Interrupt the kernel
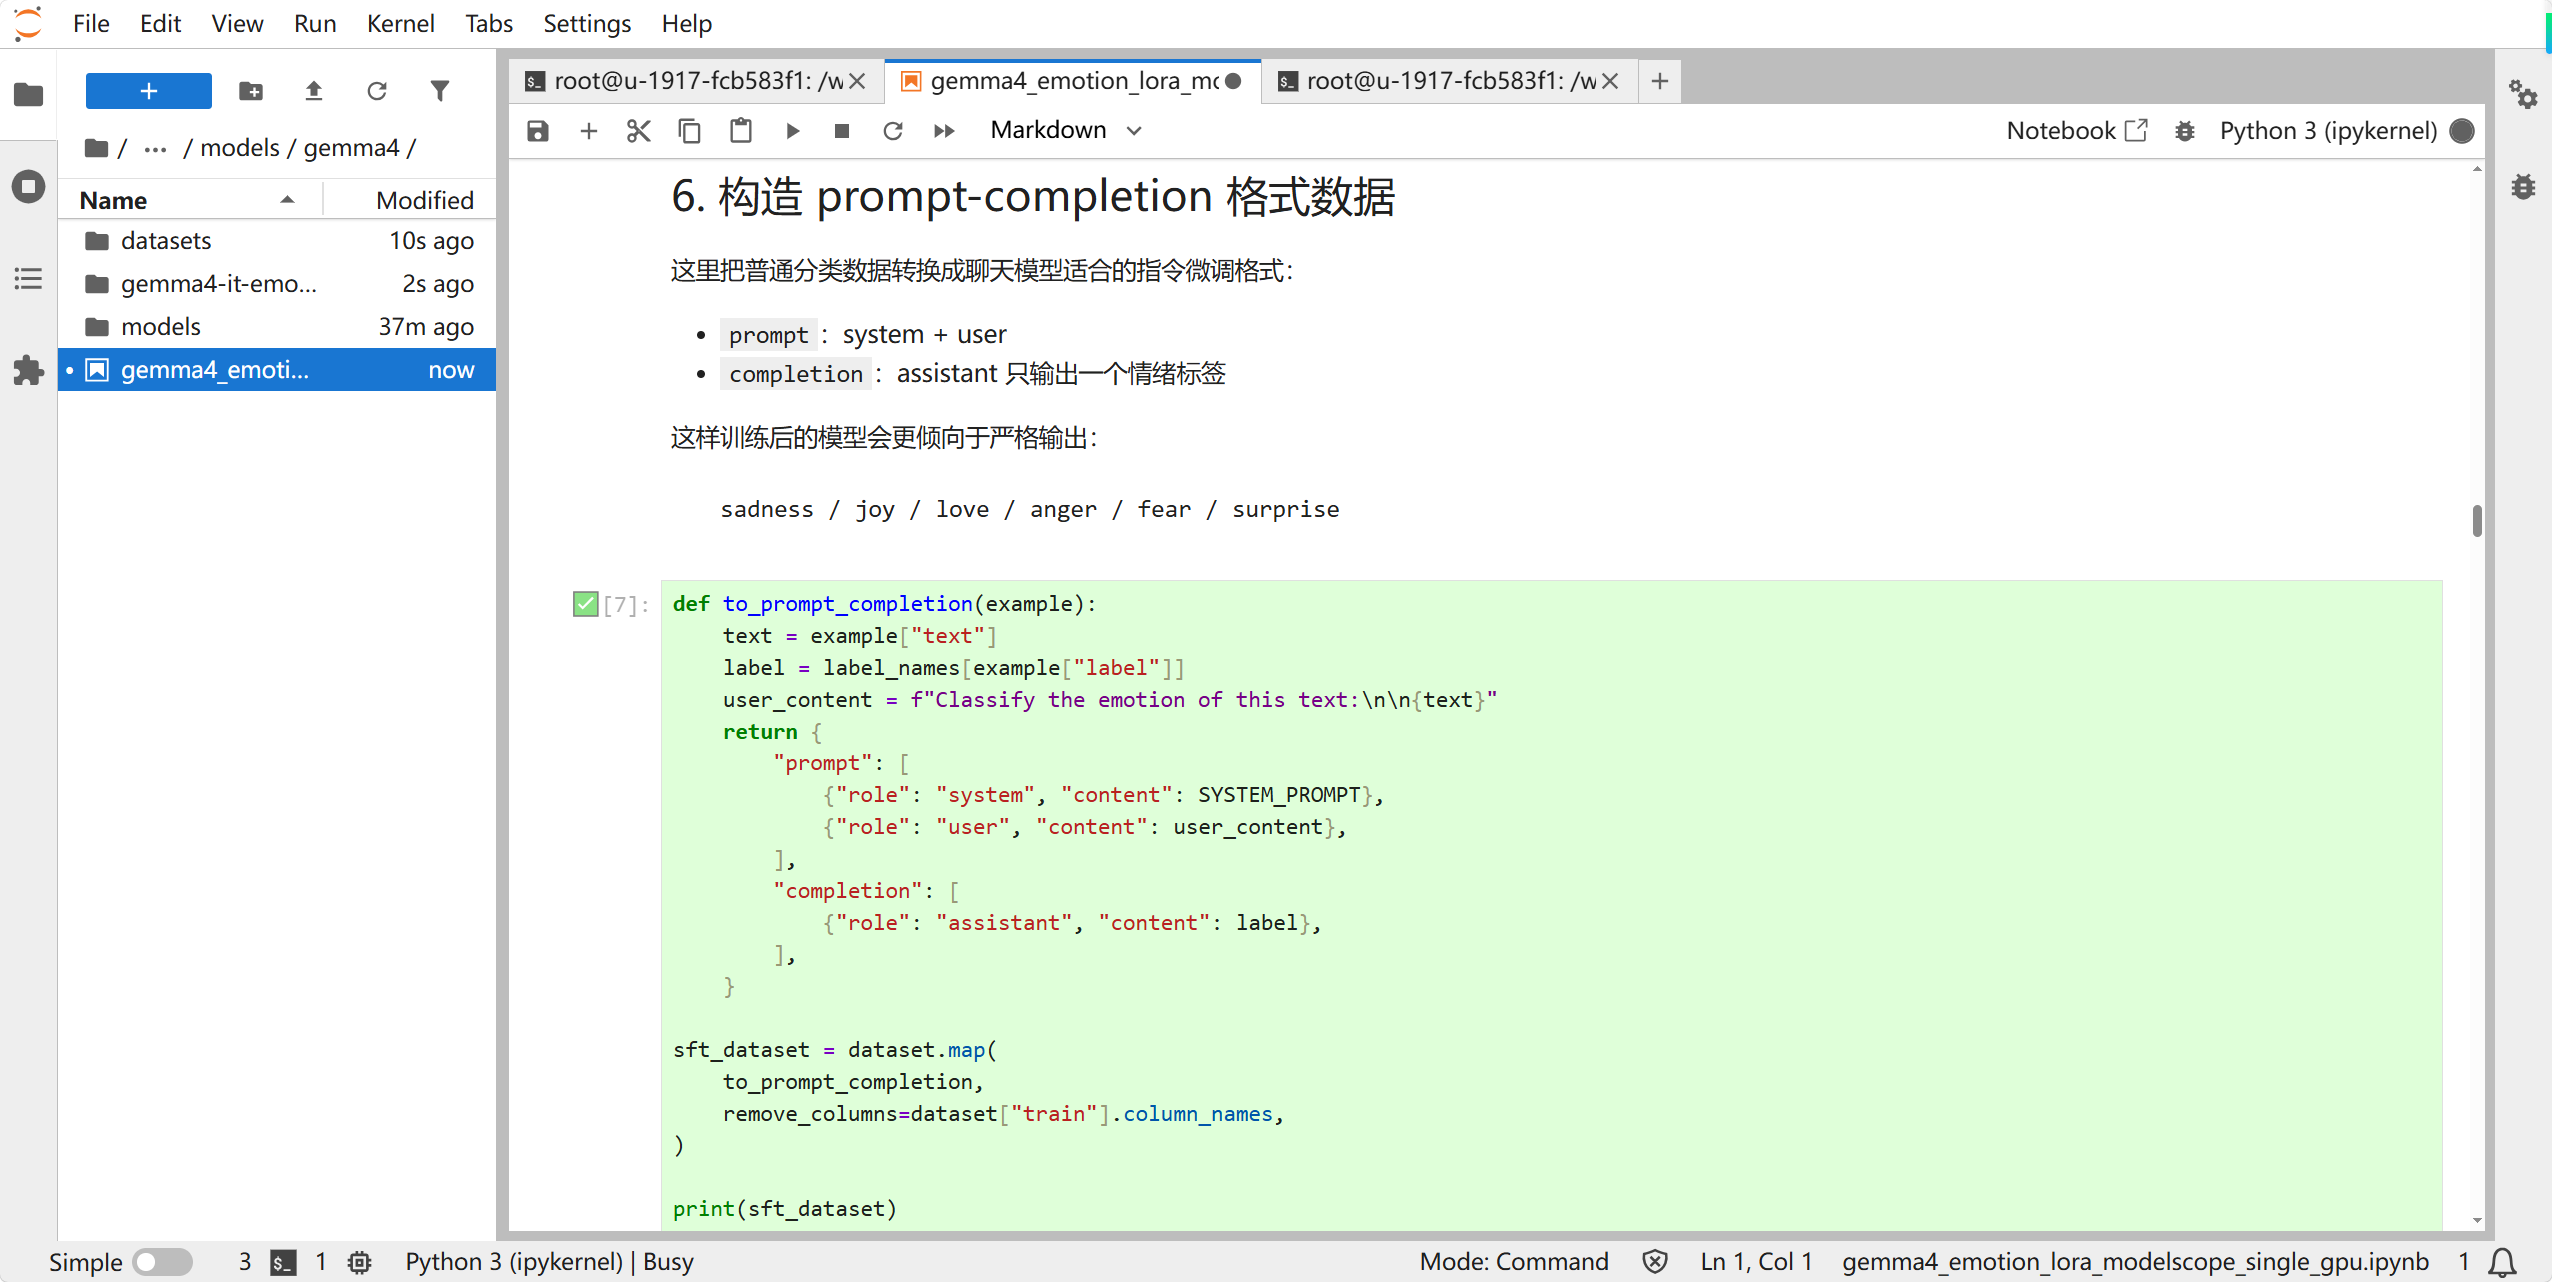Viewport: 2552px width, 1282px height. tap(842, 131)
